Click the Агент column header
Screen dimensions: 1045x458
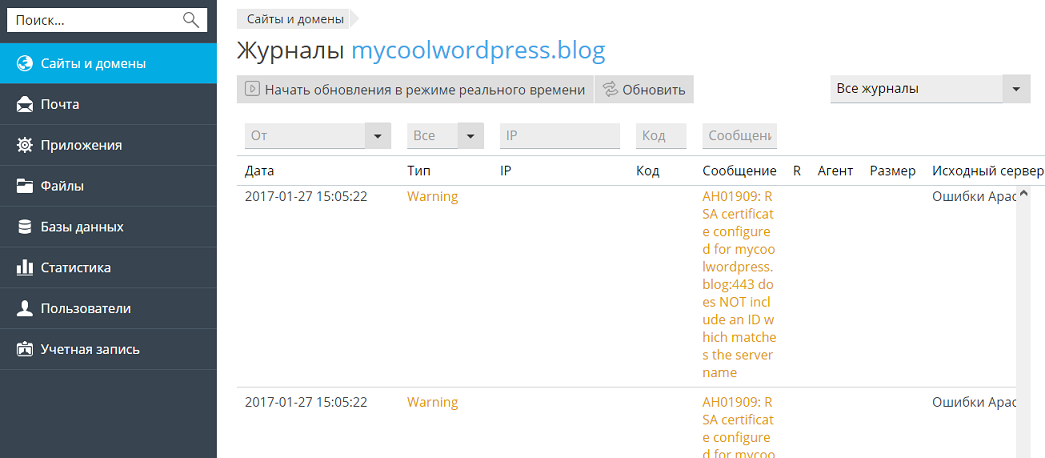[835, 171]
